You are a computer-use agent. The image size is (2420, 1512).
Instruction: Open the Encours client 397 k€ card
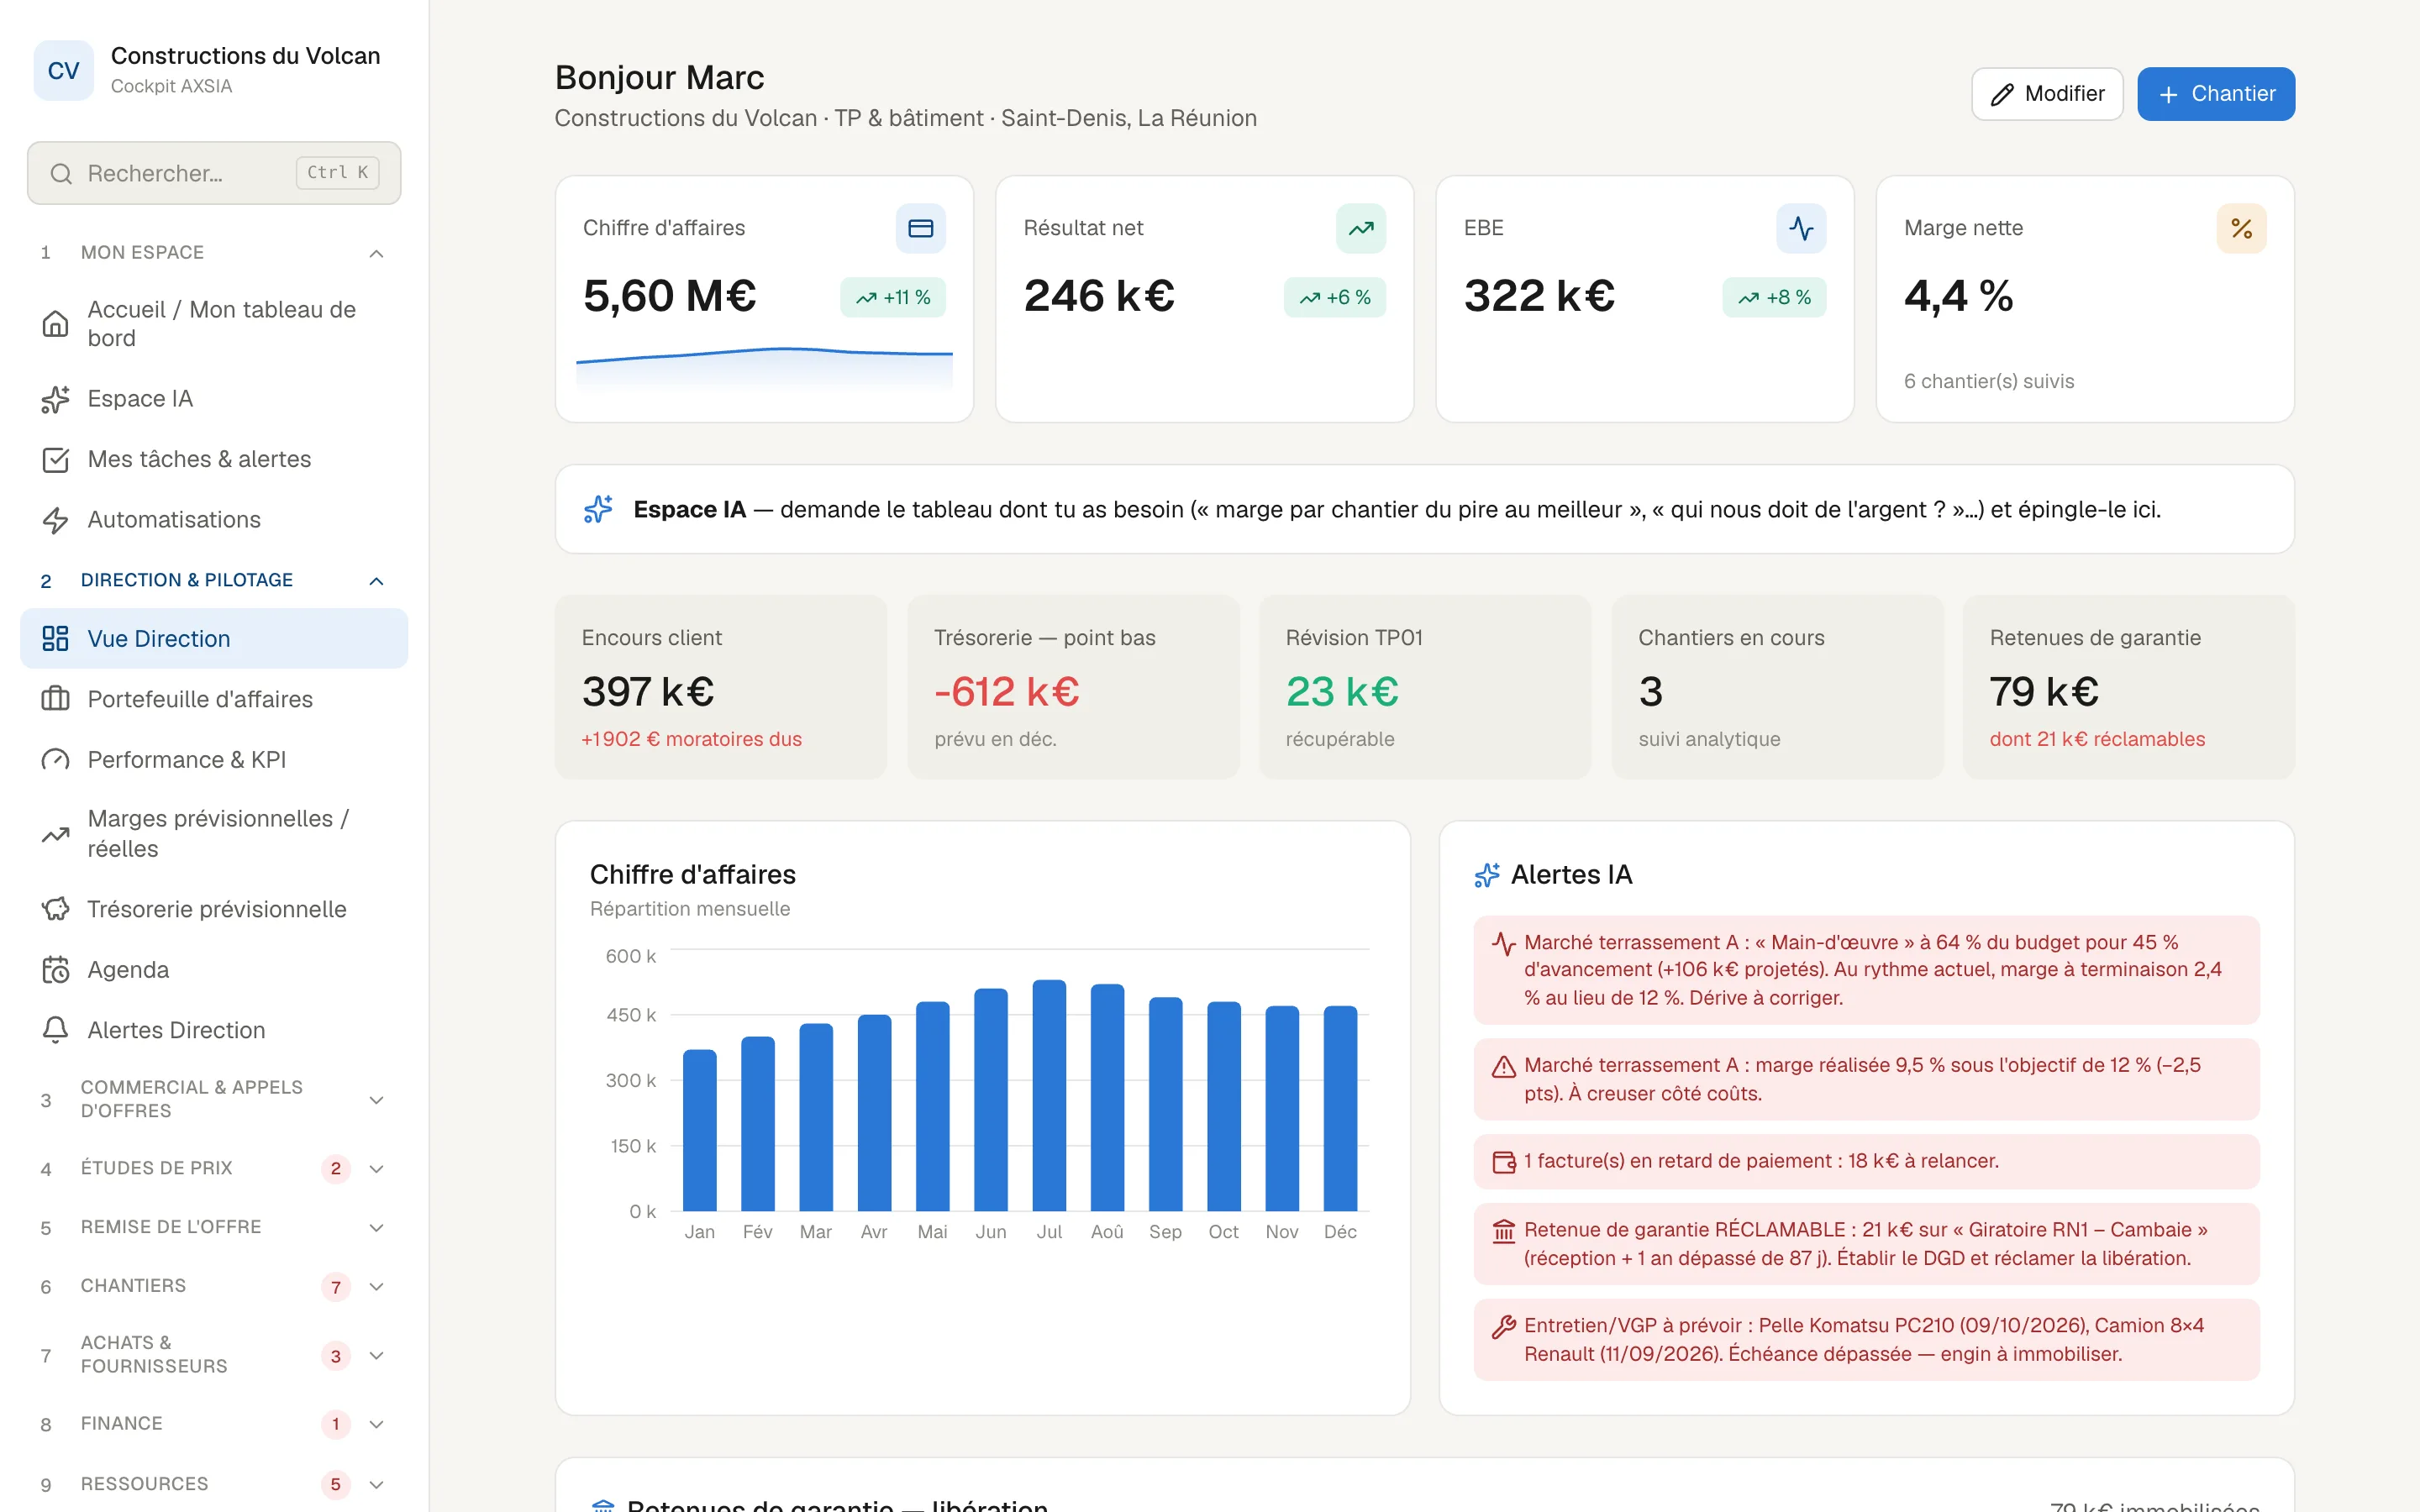point(721,687)
